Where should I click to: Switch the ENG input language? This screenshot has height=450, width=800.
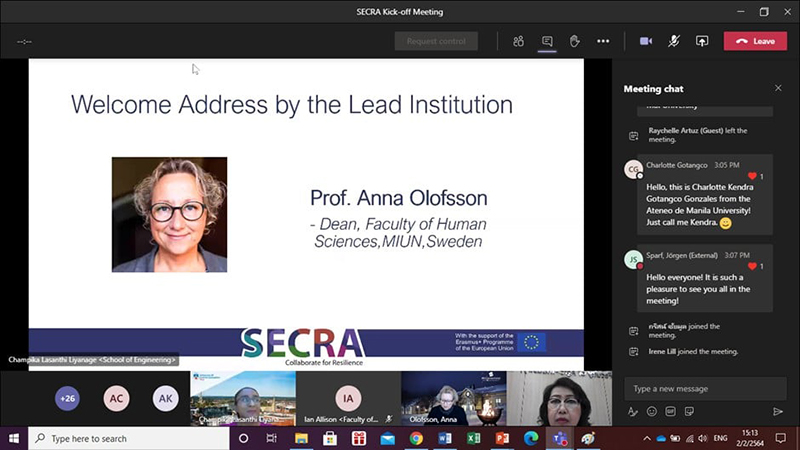(x=720, y=438)
